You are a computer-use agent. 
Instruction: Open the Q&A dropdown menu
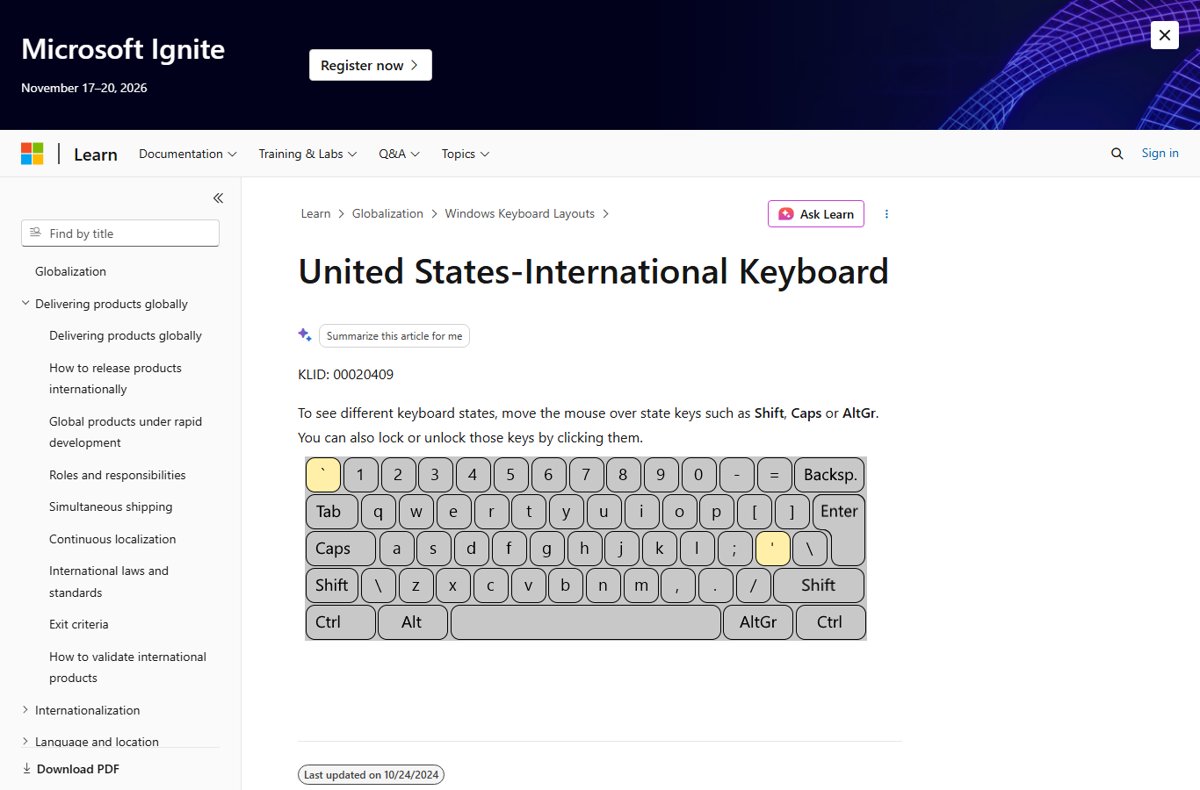tap(399, 154)
